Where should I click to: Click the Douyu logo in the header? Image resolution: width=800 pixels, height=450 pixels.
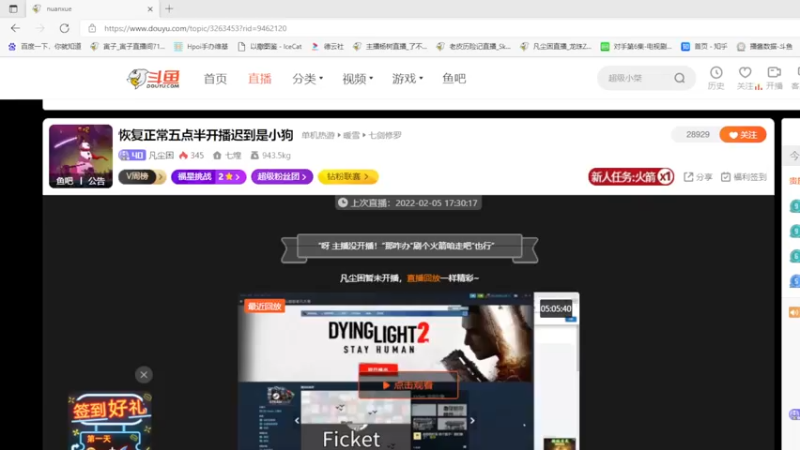click(x=153, y=79)
